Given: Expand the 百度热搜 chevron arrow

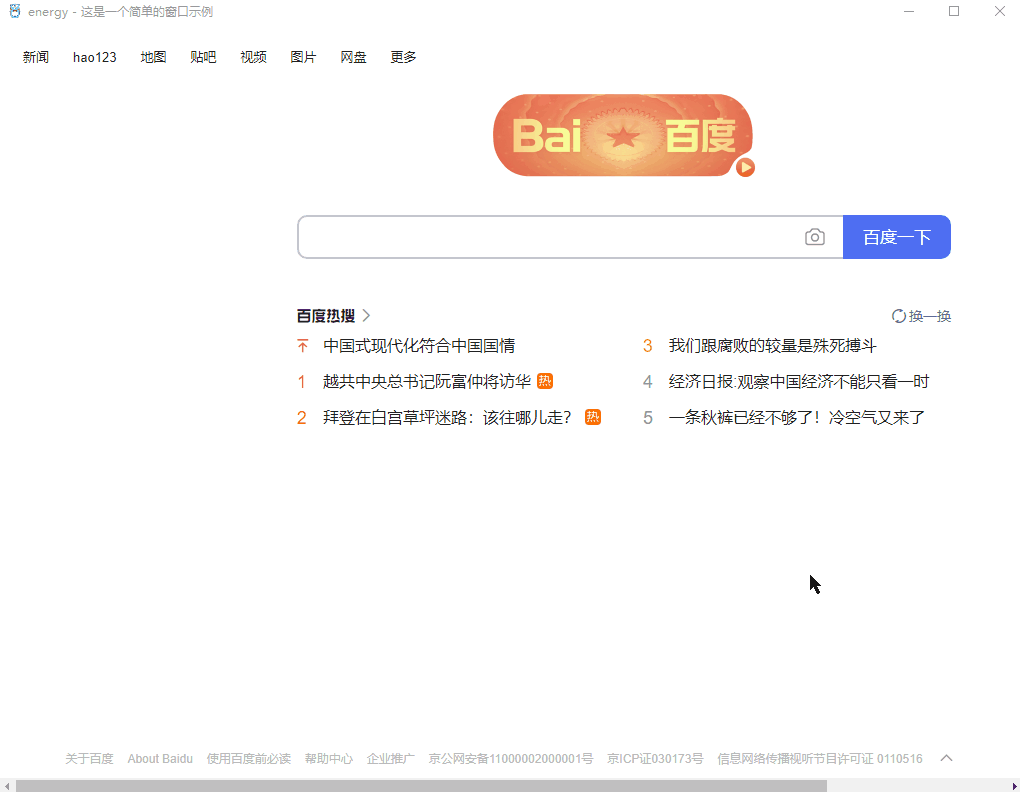Looking at the screenshot, I should 366,316.
